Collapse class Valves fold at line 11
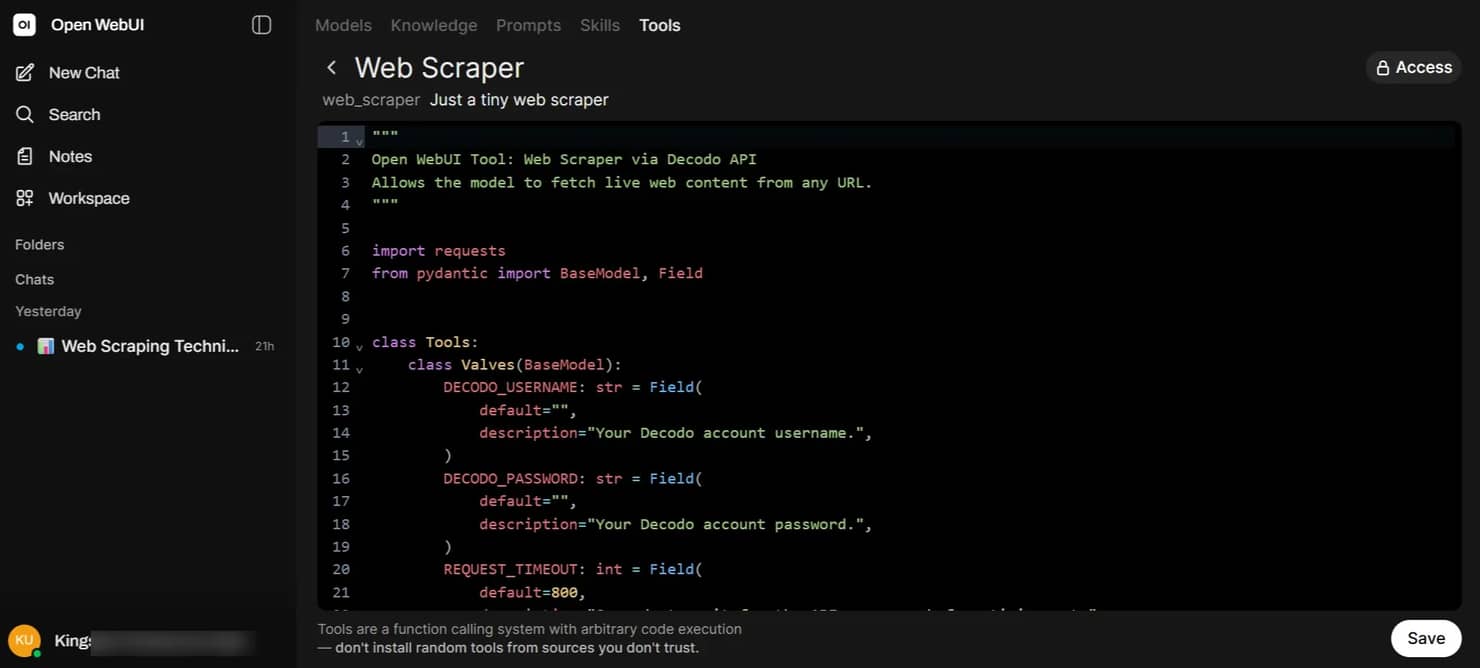This screenshot has width=1480, height=668. [x=360, y=369]
